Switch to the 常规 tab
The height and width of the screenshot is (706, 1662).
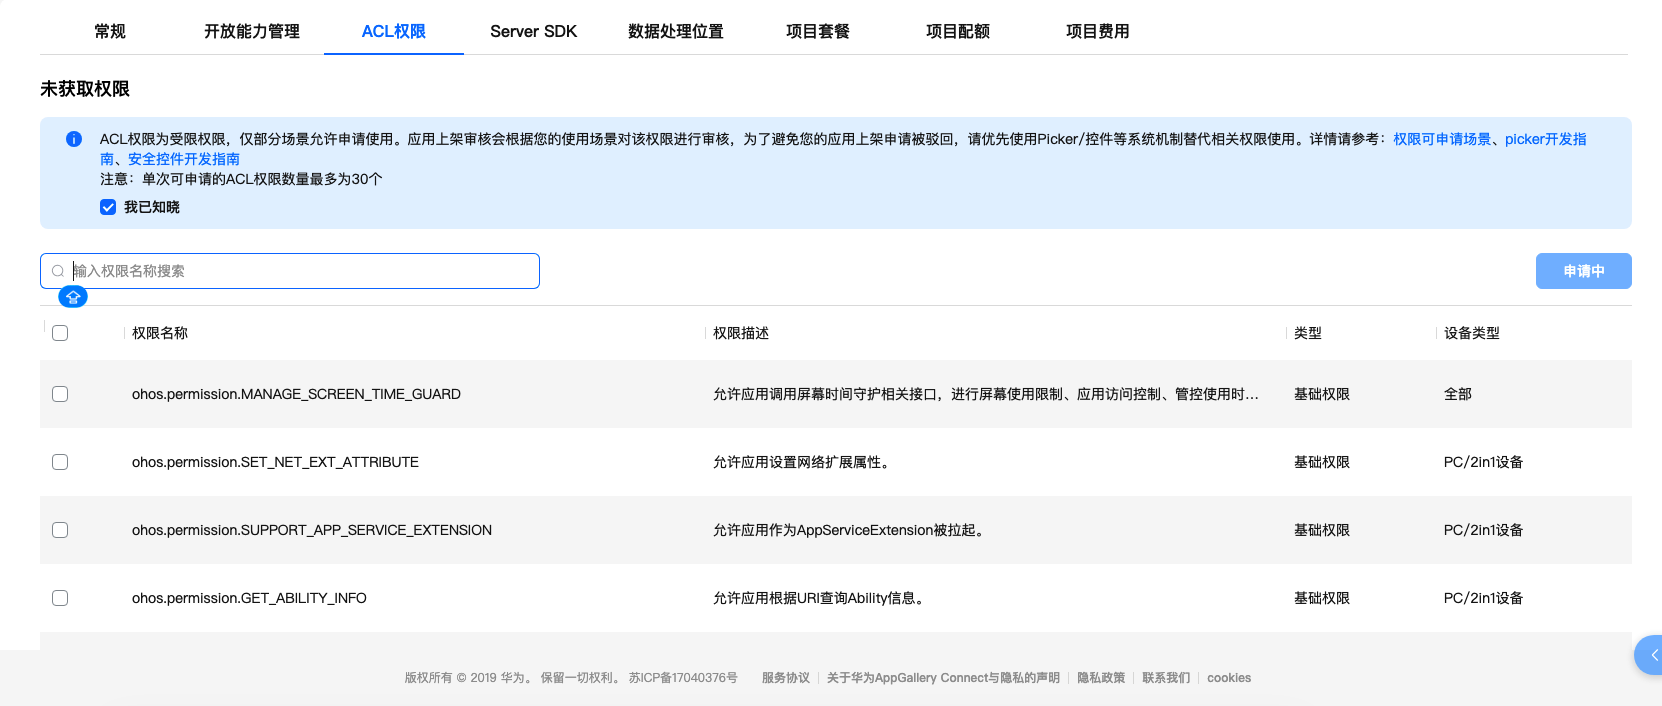tap(110, 31)
